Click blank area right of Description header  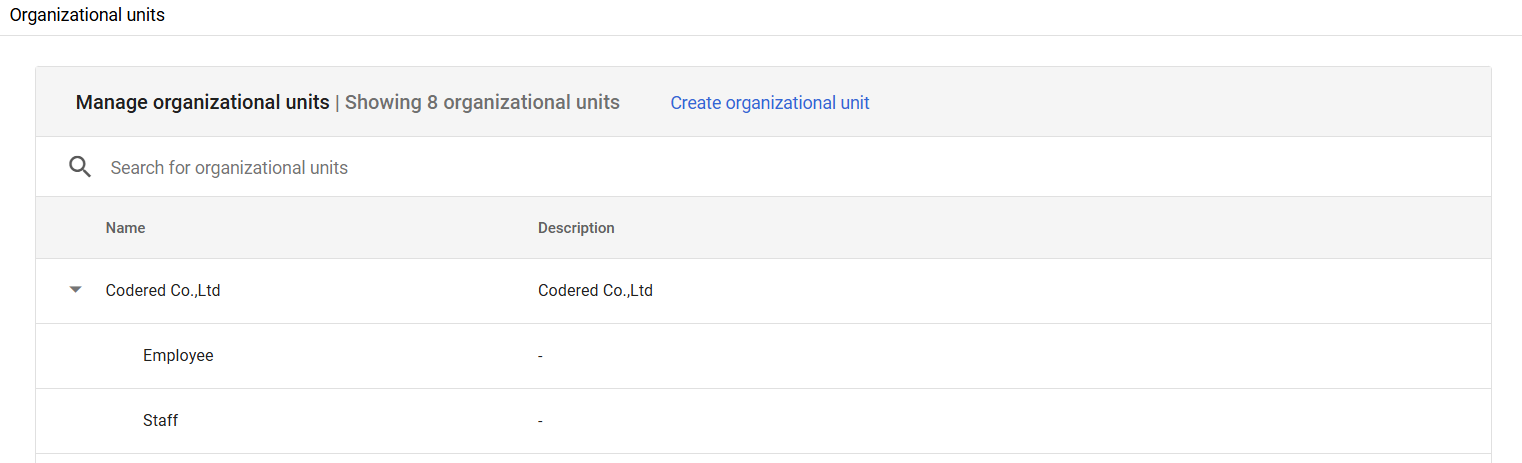[1000, 228]
